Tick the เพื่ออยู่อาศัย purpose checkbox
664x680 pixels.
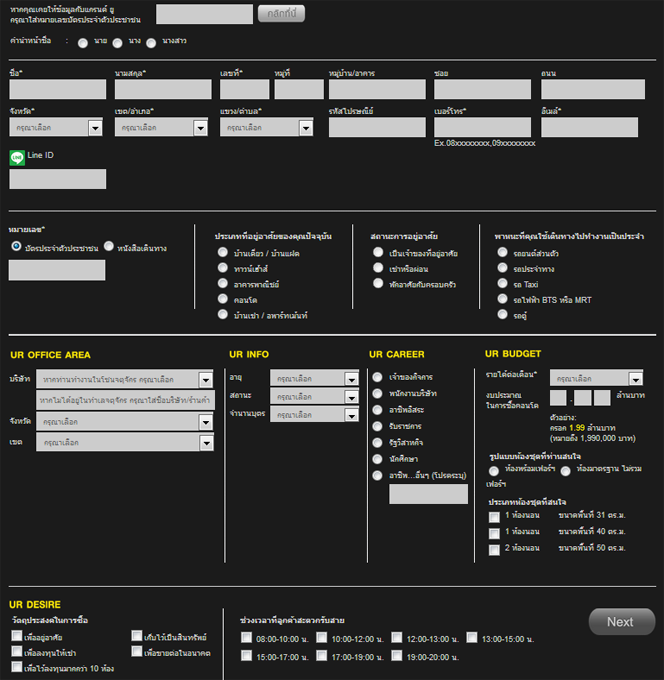pyautogui.click(x=17, y=636)
